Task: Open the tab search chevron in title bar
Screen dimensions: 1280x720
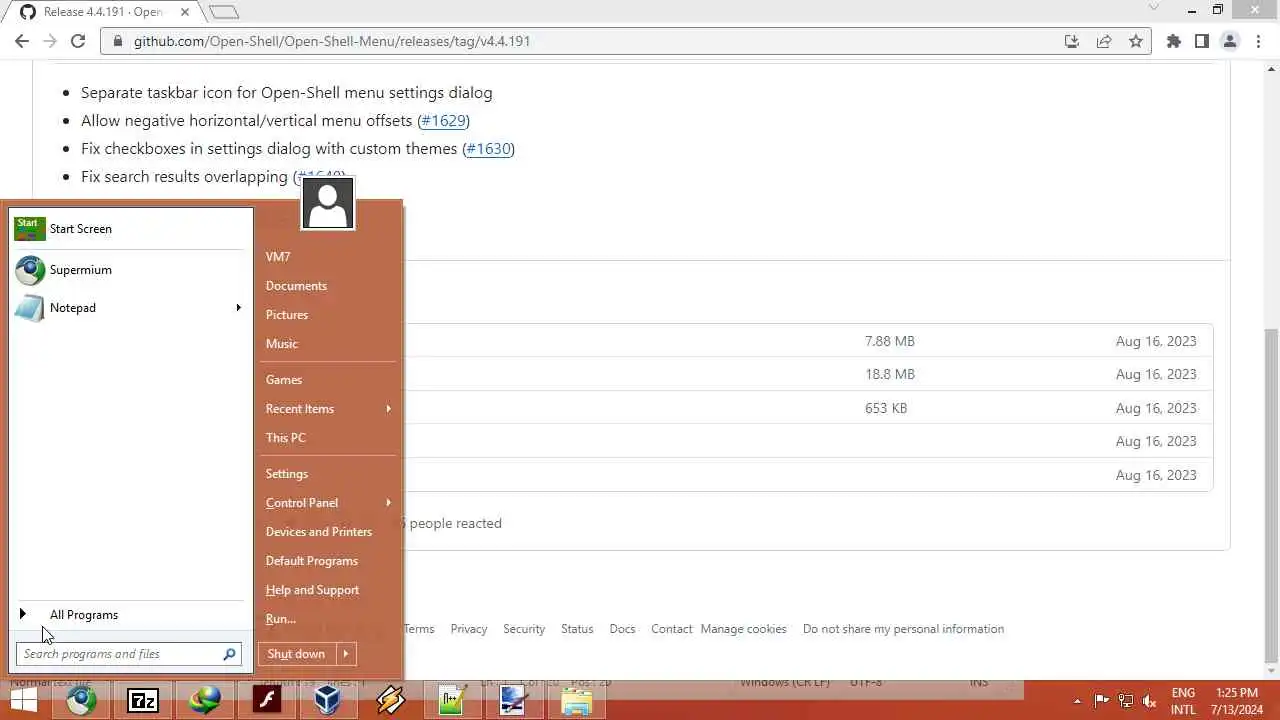Action: pyautogui.click(x=1154, y=10)
